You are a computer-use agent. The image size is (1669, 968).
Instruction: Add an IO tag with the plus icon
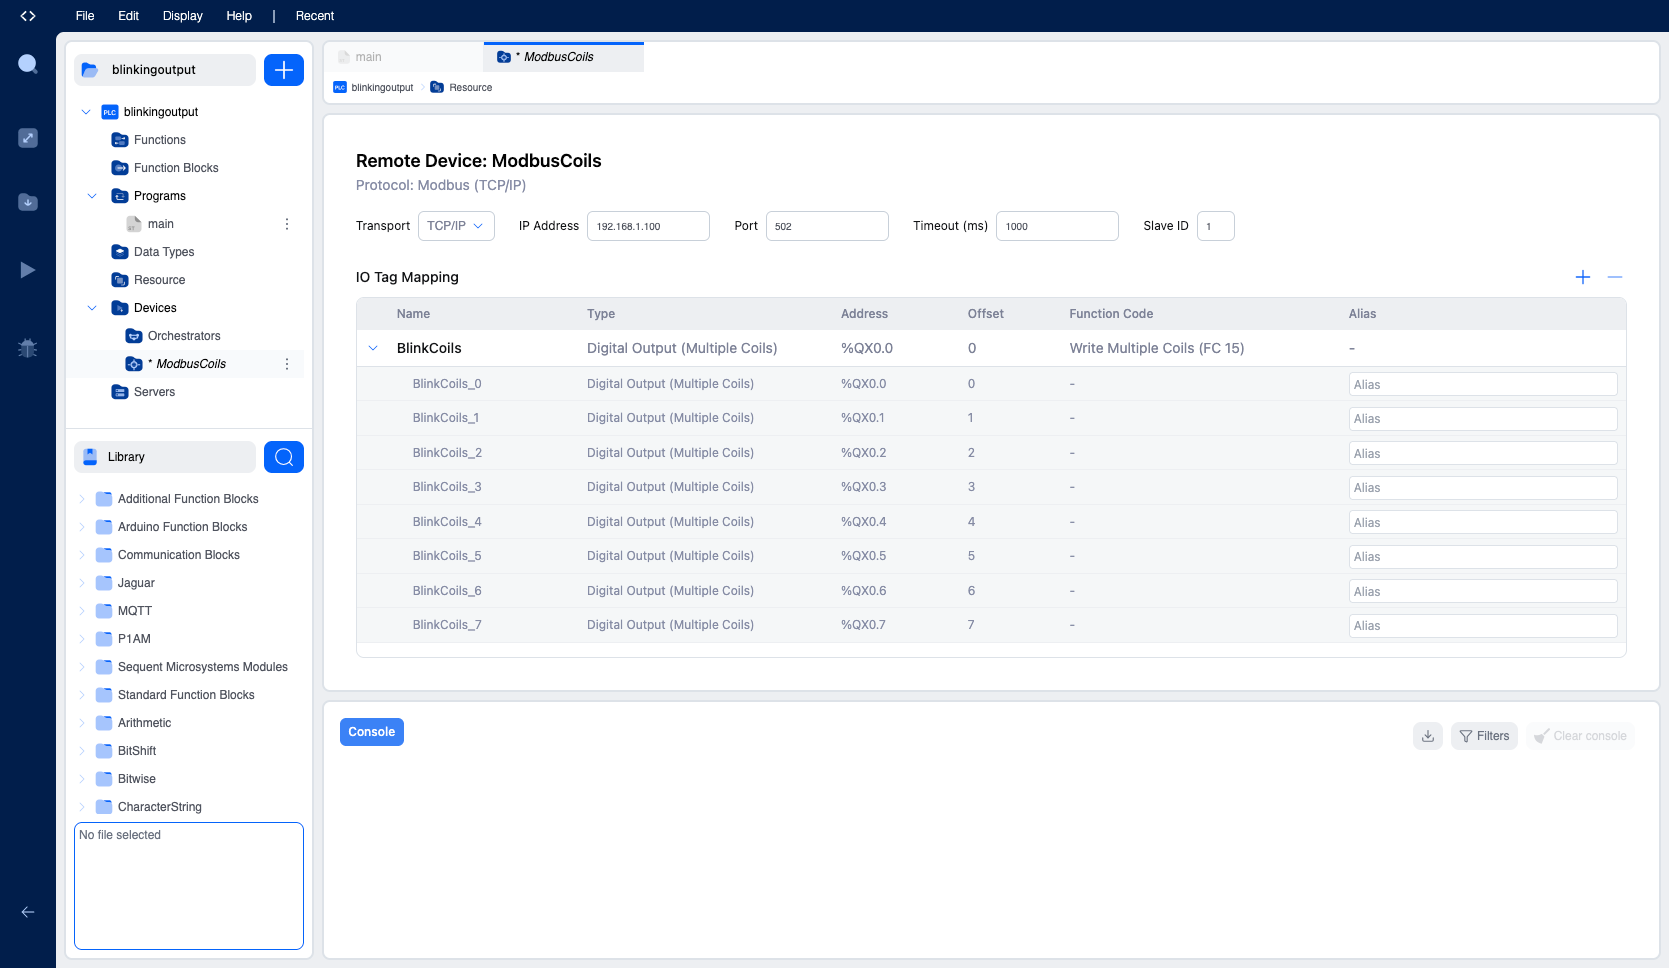1583,277
